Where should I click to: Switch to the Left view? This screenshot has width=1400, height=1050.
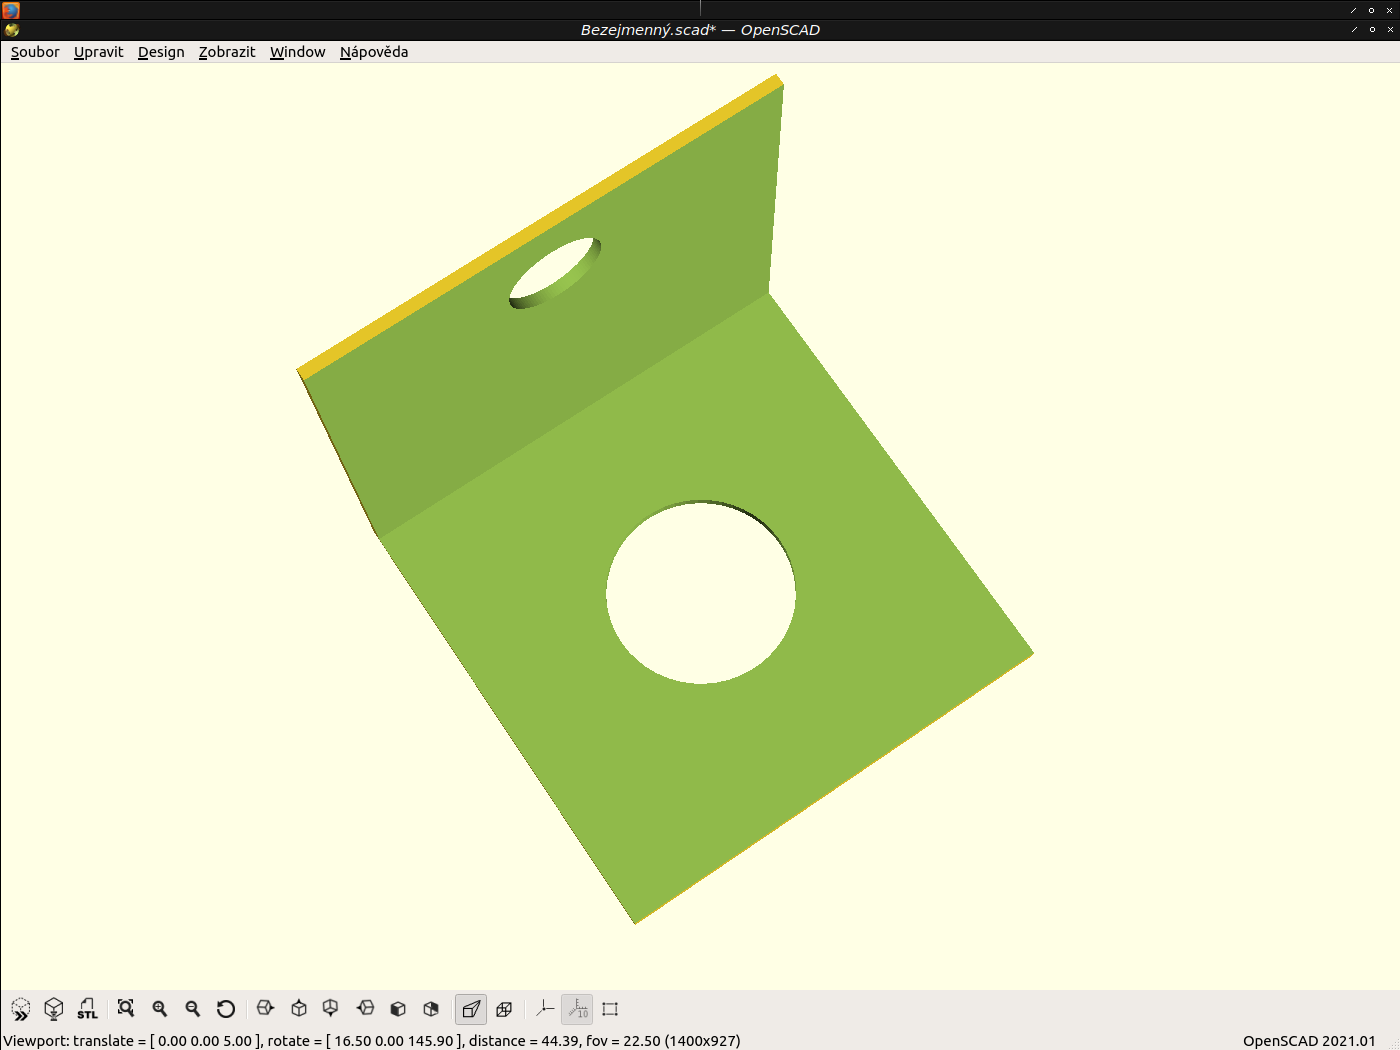point(365,1009)
